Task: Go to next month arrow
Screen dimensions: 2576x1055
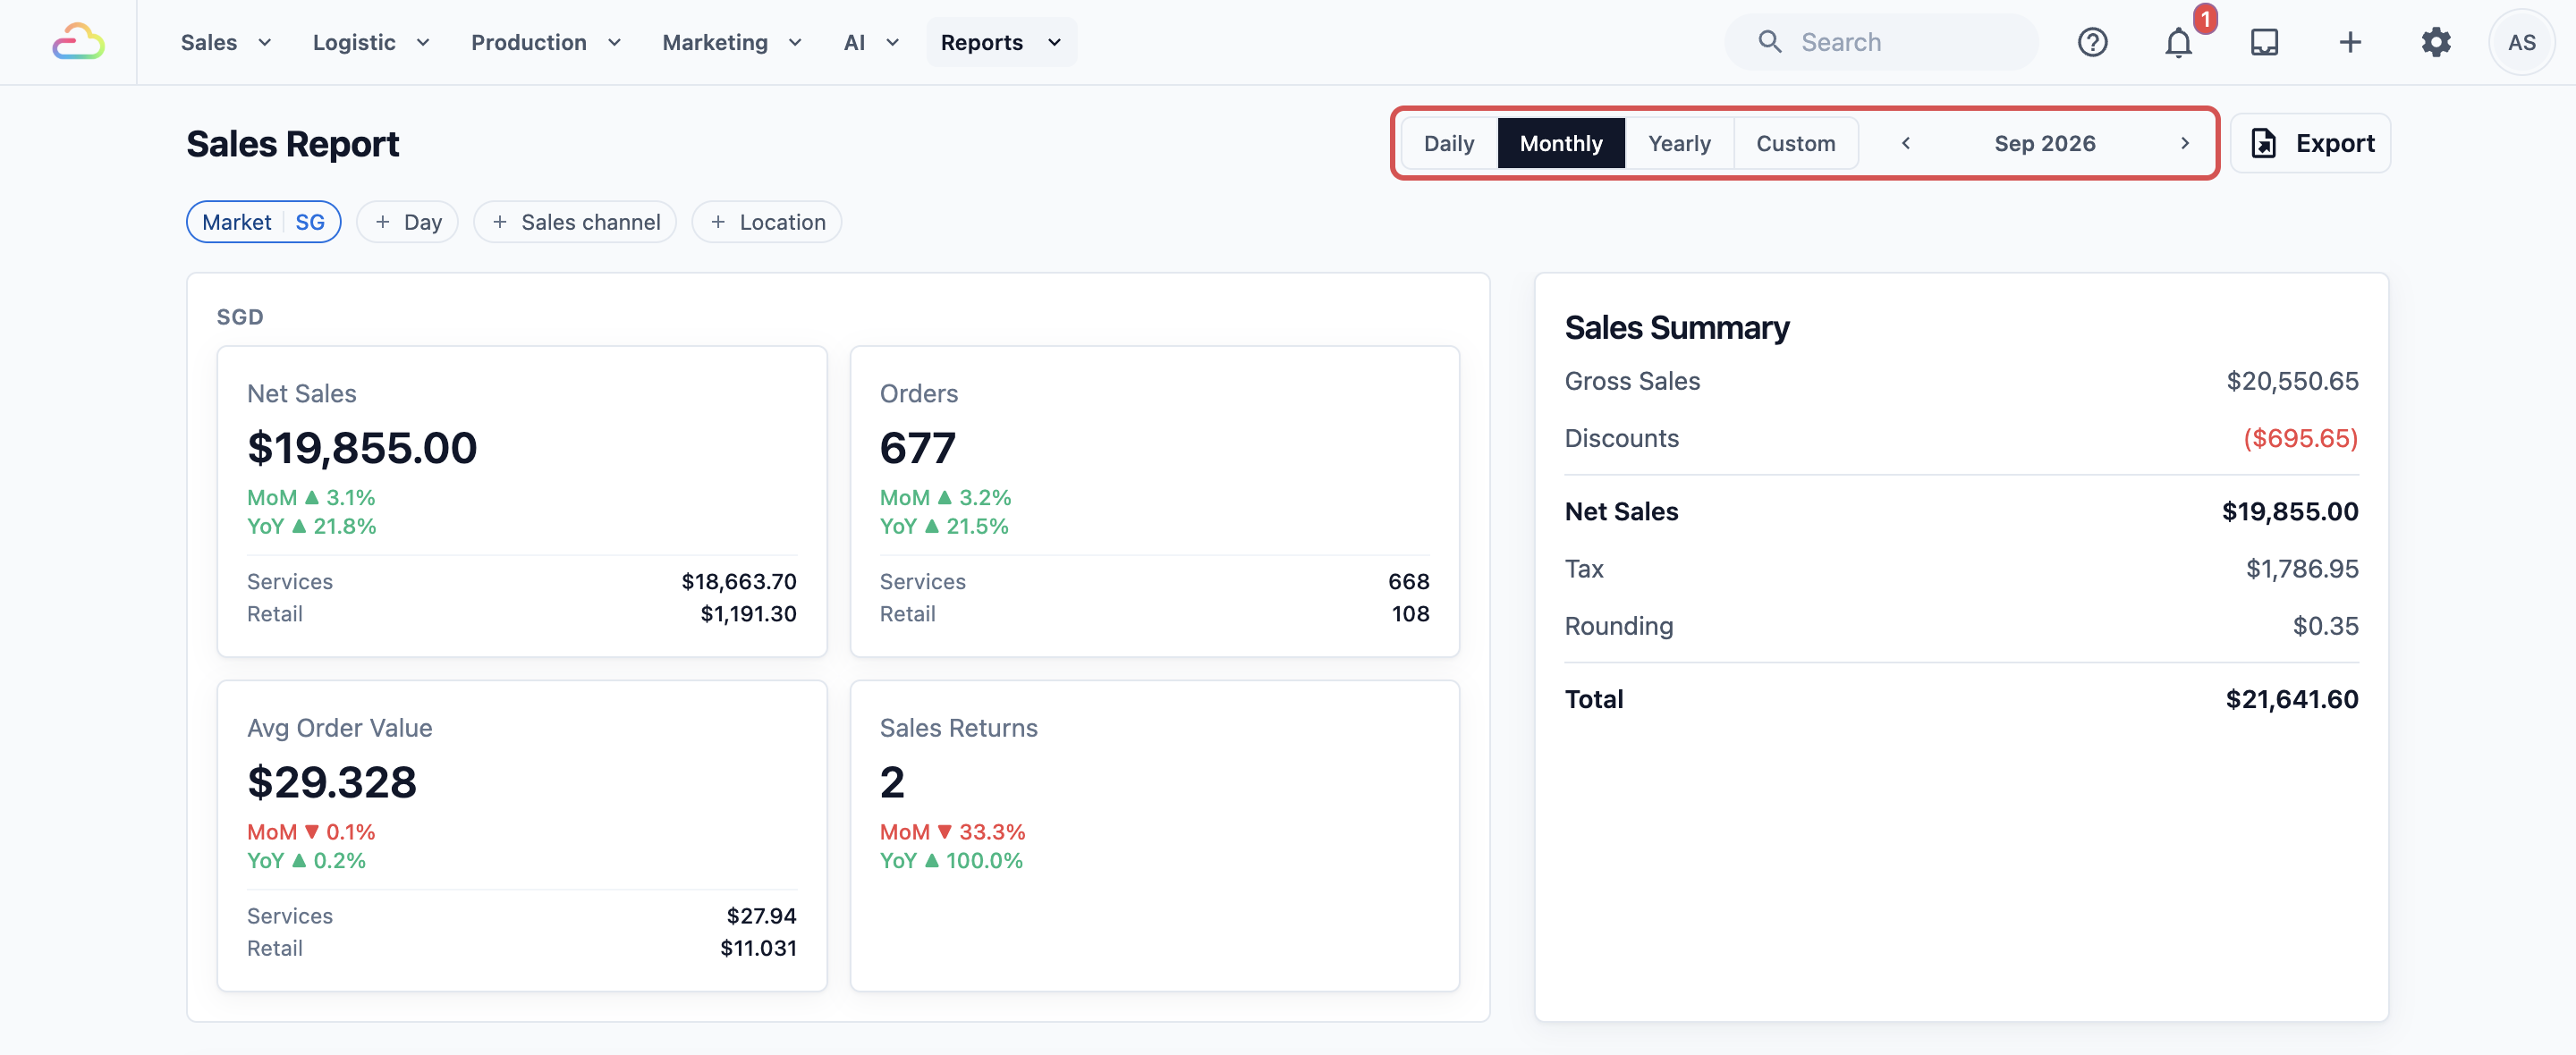Action: [2185, 143]
